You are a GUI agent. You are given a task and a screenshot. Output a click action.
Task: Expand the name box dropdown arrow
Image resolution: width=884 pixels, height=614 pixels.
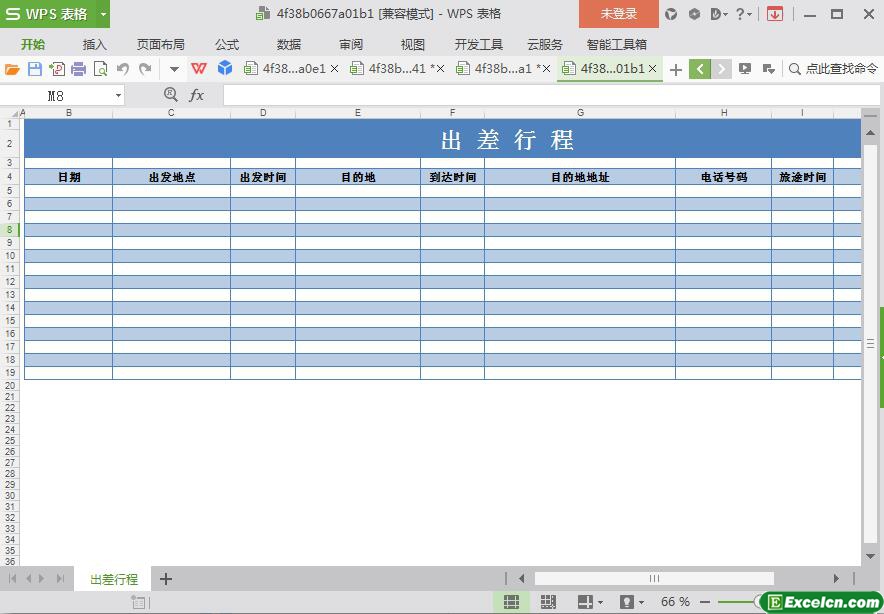click(118, 96)
